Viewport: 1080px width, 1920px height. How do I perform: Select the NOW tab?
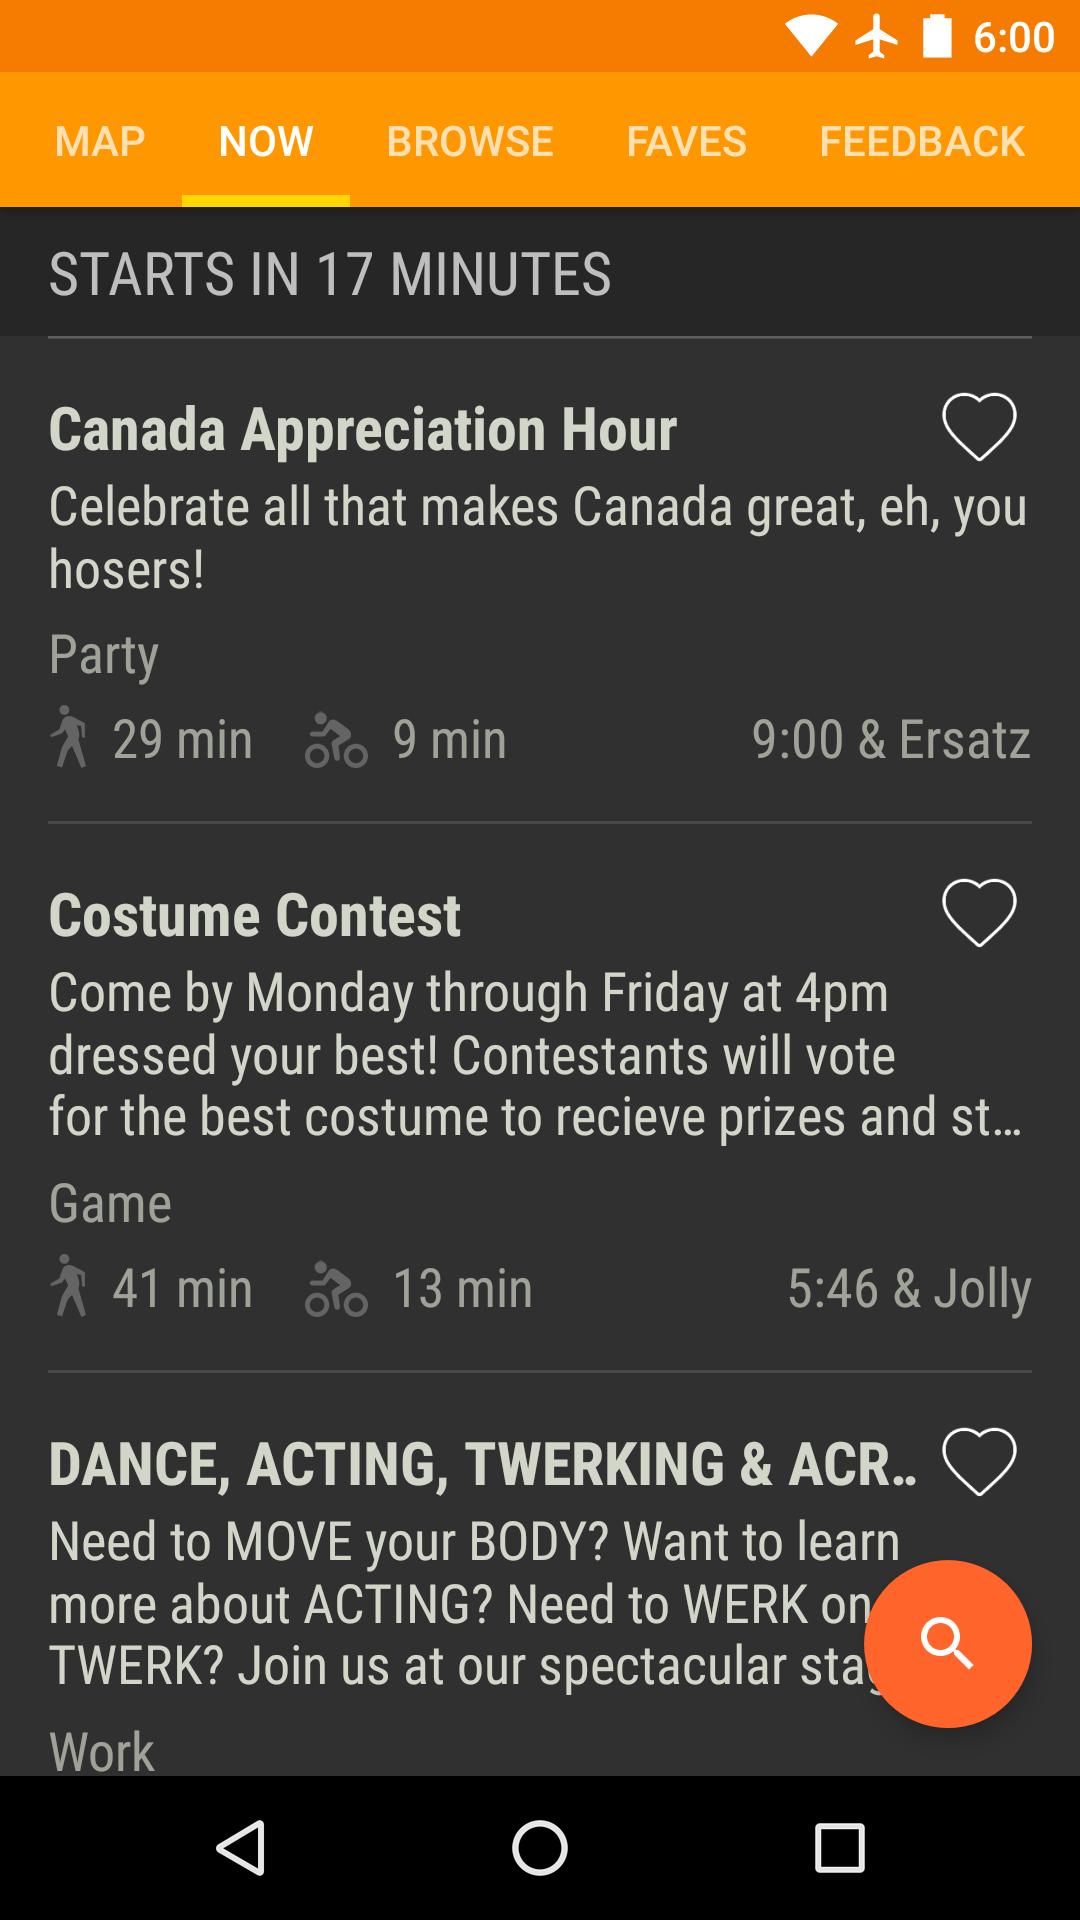pos(266,141)
